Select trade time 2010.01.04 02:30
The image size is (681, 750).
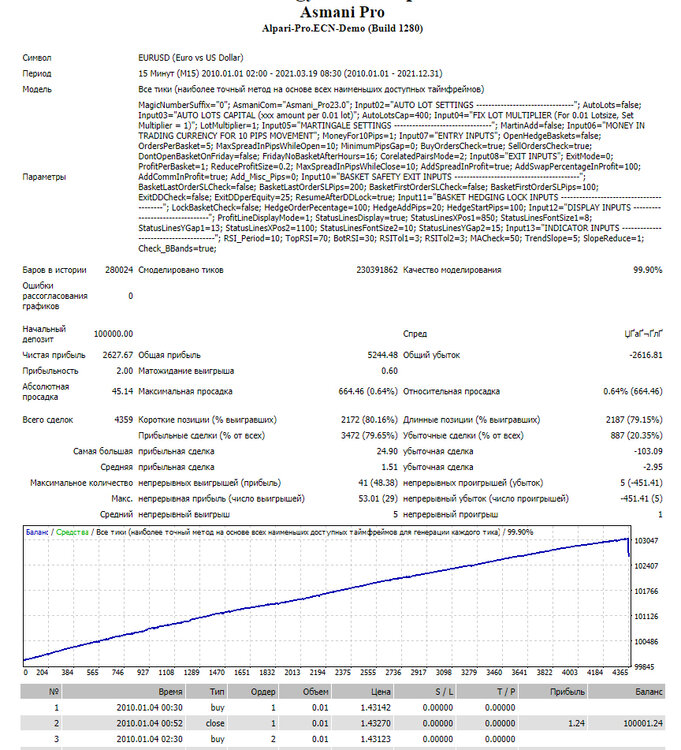click(x=149, y=739)
